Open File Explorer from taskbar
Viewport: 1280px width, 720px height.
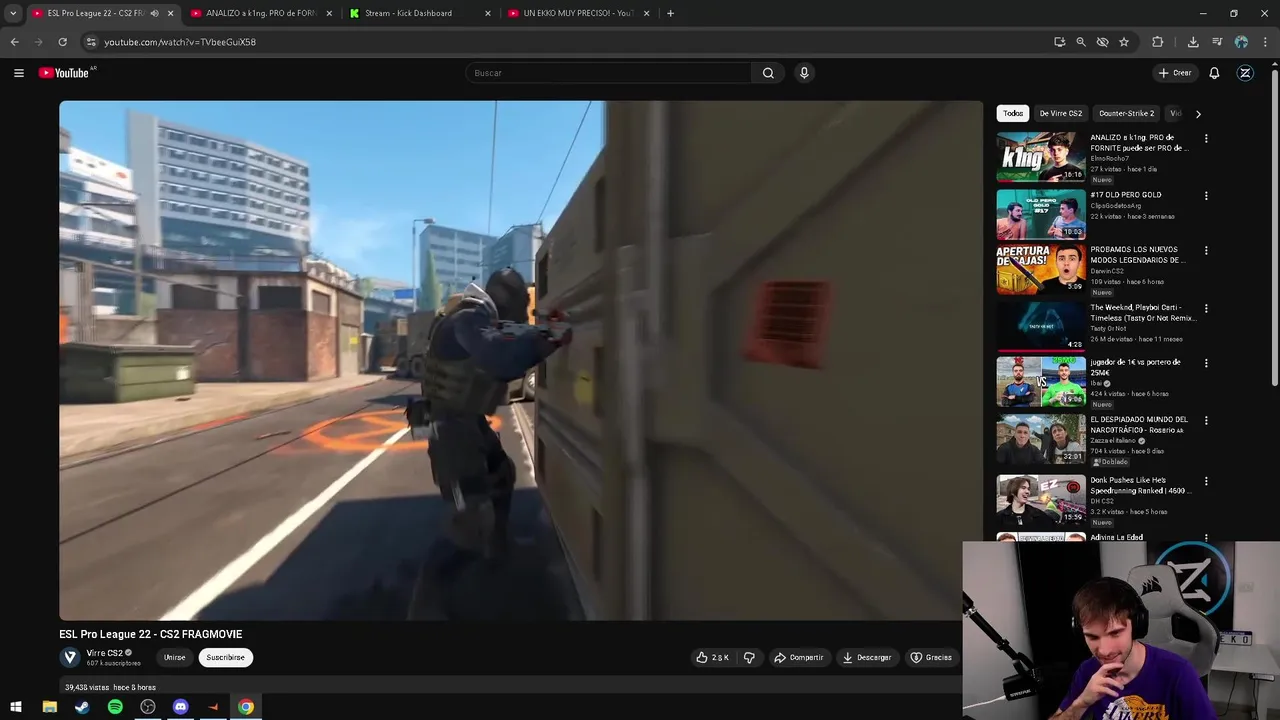[x=49, y=707]
